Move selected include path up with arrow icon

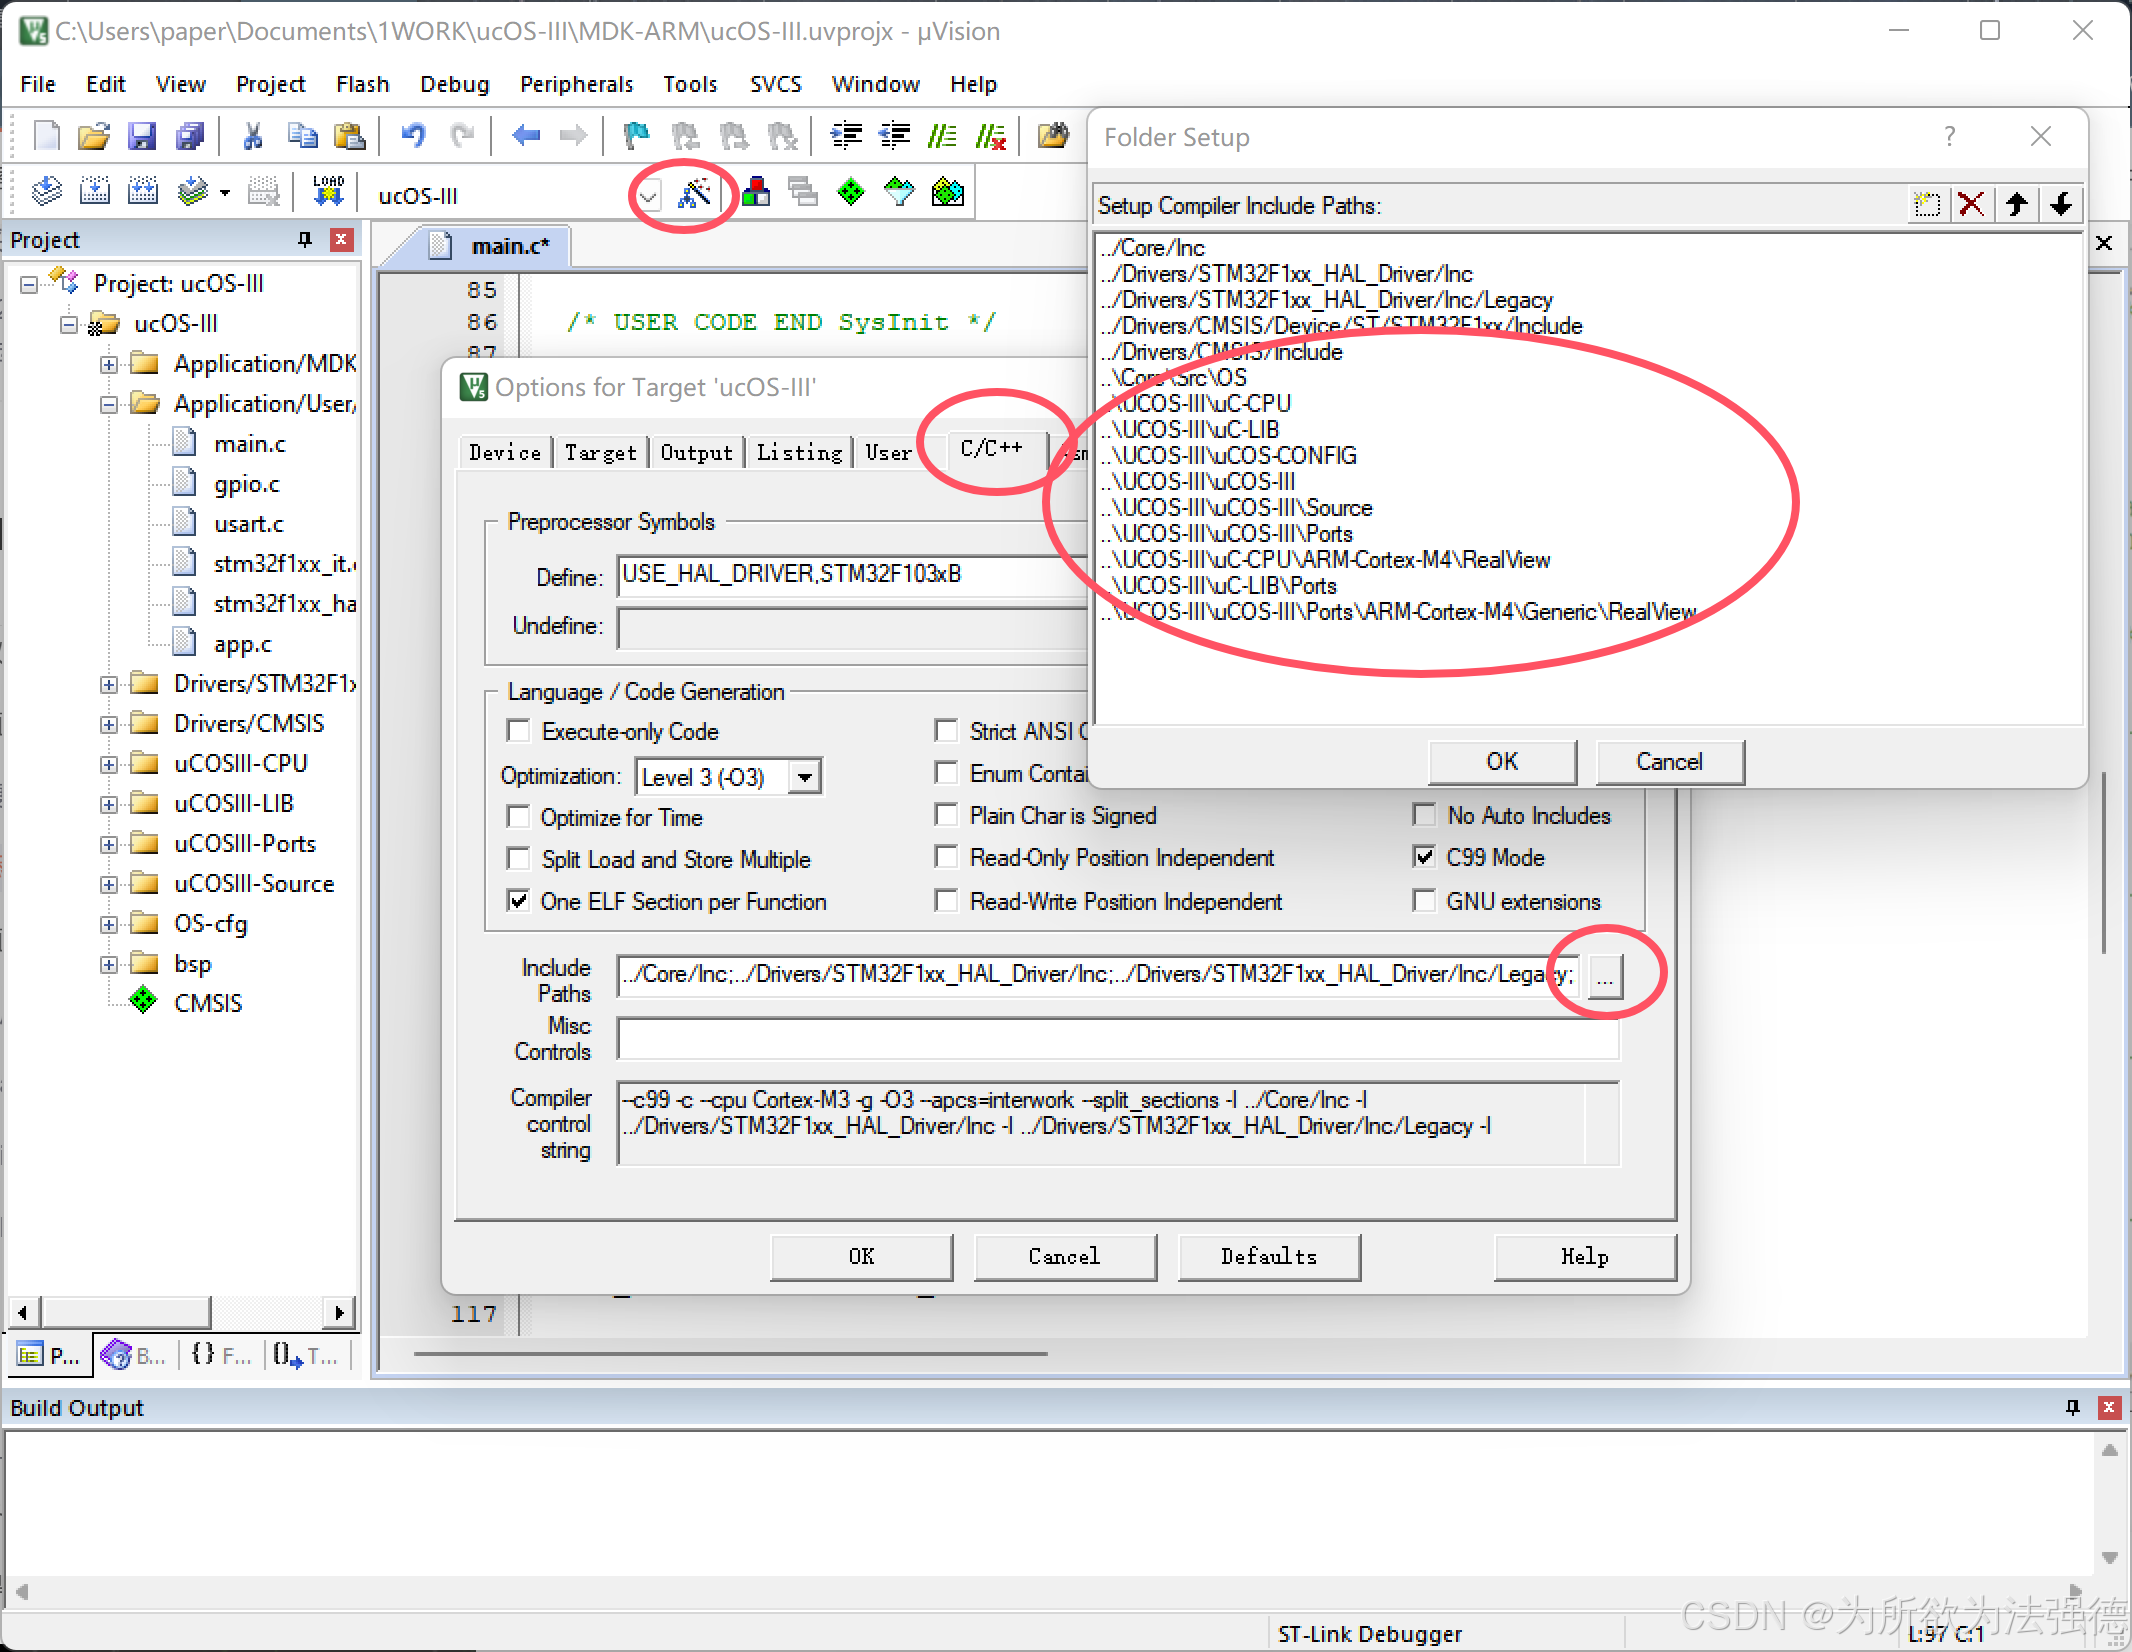click(2017, 204)
